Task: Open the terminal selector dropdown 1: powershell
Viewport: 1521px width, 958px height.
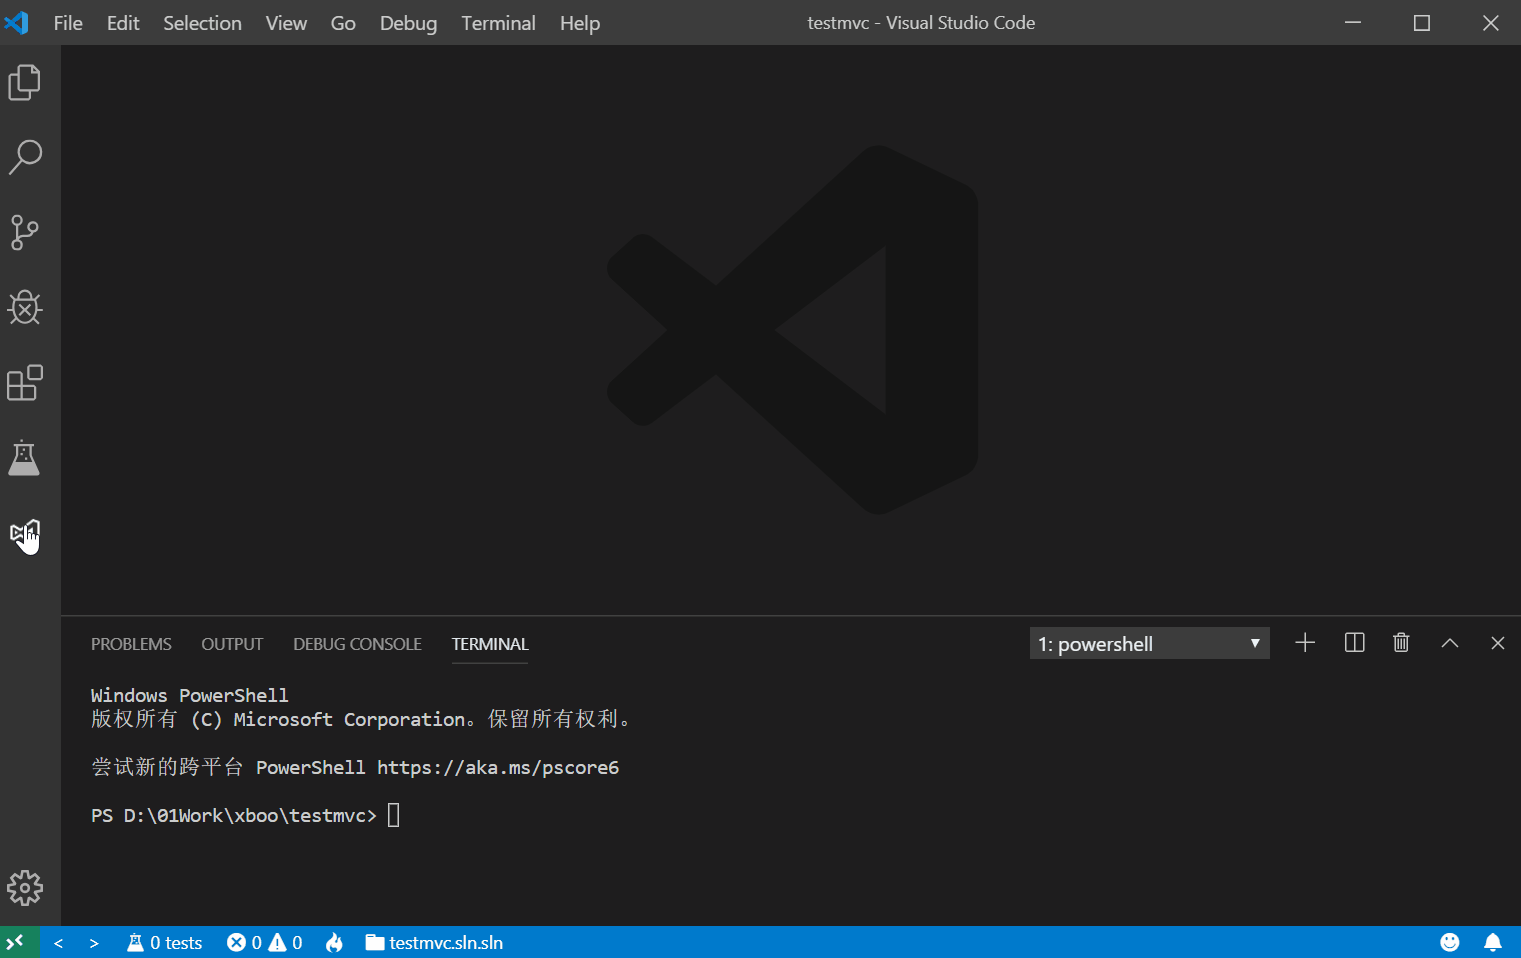Action: pos(1149,643)
